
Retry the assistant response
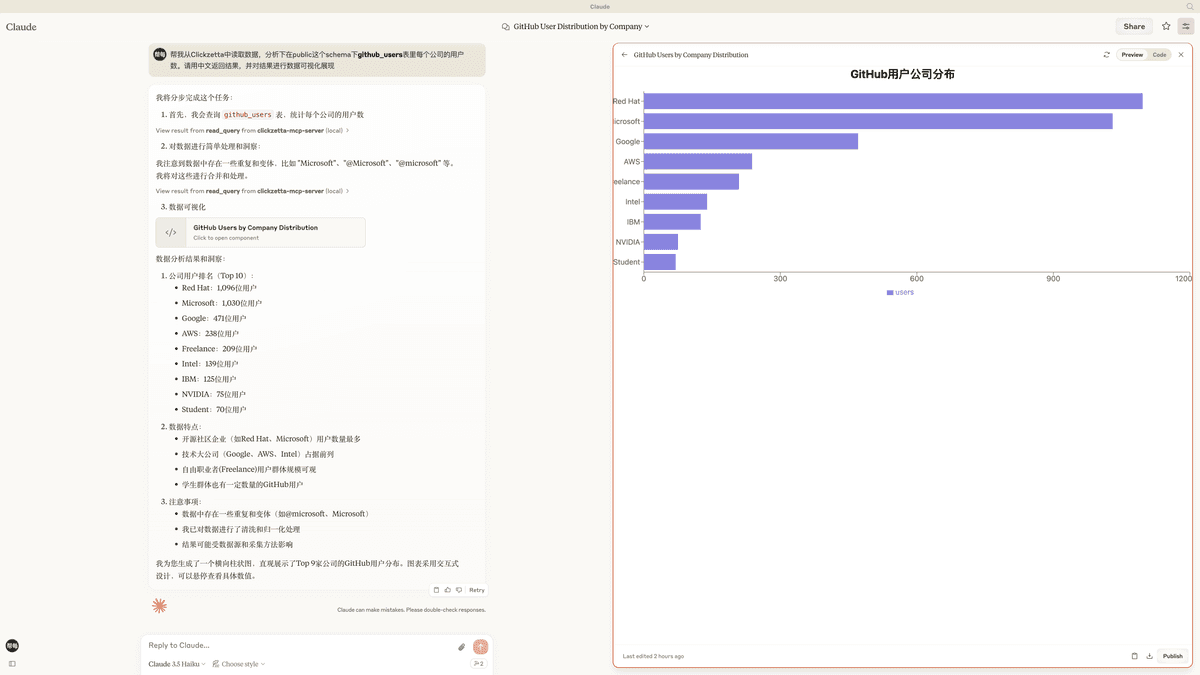[477, 590]
